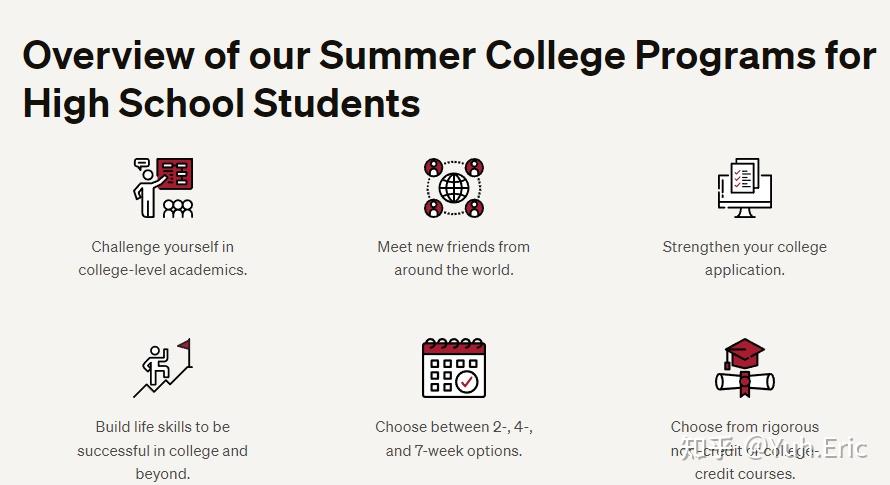Click "Choose from rigorous" credit courses text
The image size is (890, 485).
744,427
